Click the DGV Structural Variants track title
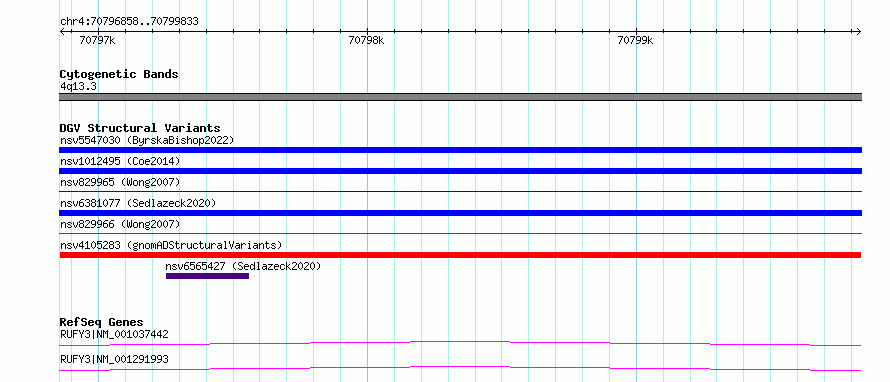Screen dimensions: 890x382 coord(140,128)
